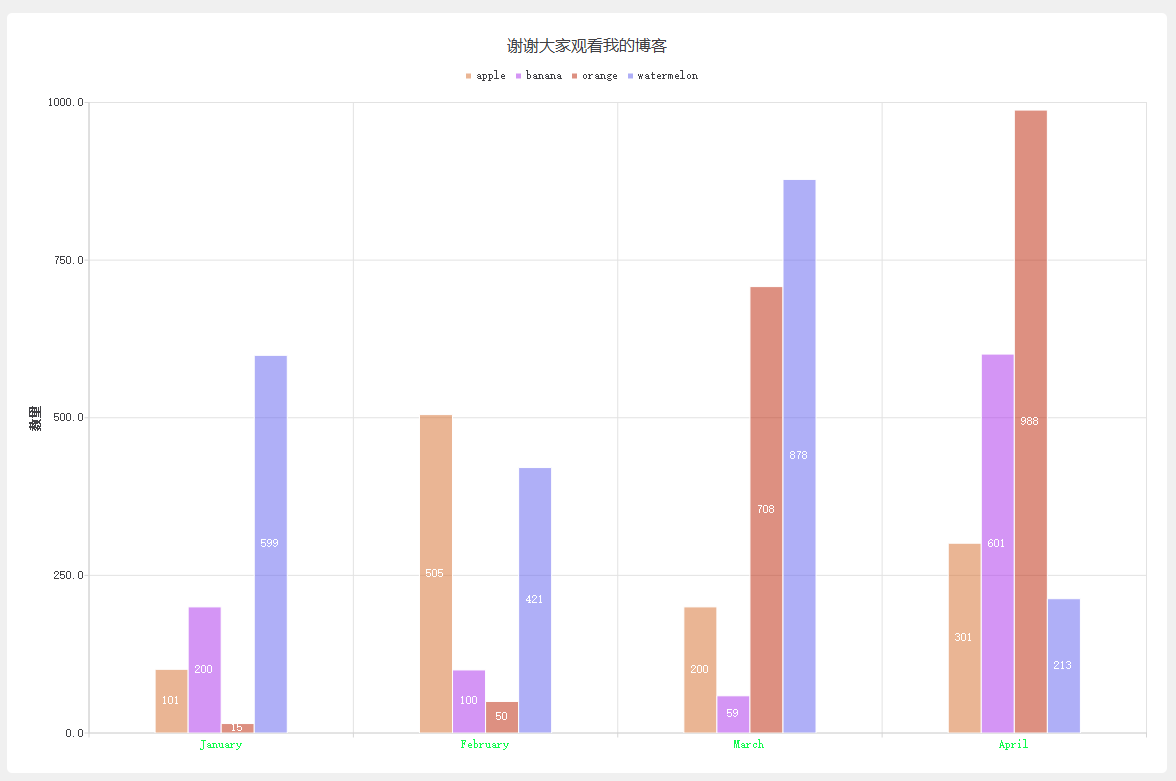Click April's banana bar labeled 601
The width and height of the screenshot is (1176, 781).
coord(996,545)
